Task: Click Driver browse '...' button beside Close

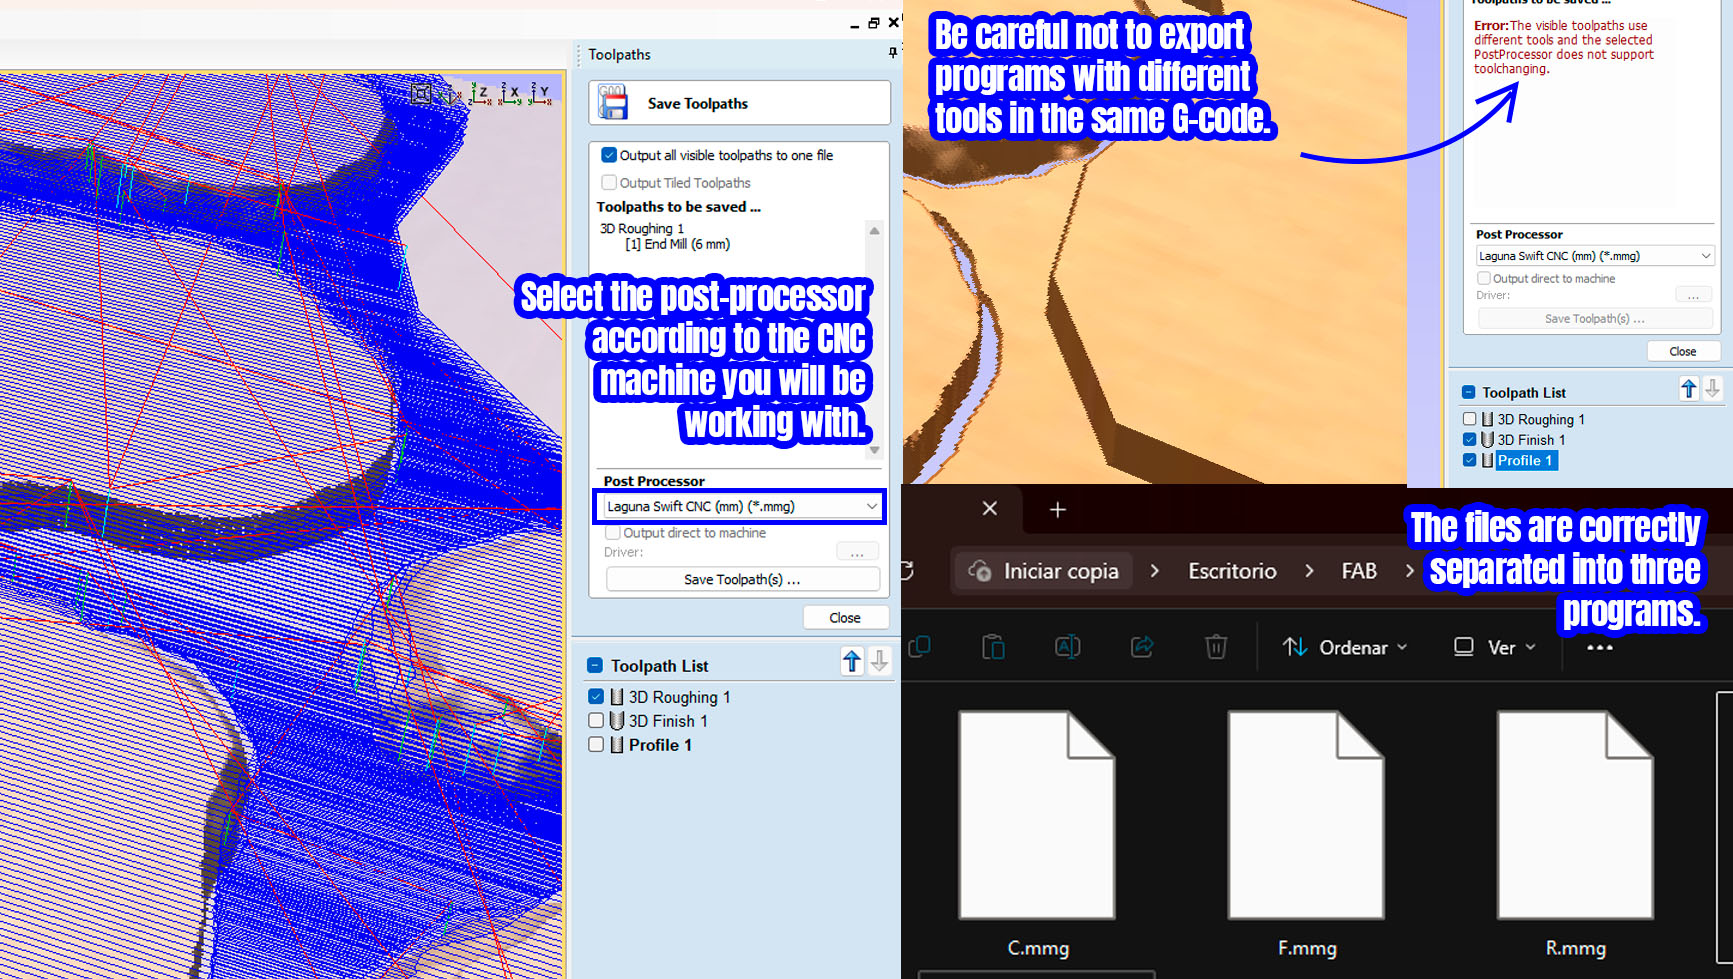Action: pyautogui.click(x=857, y=553)
